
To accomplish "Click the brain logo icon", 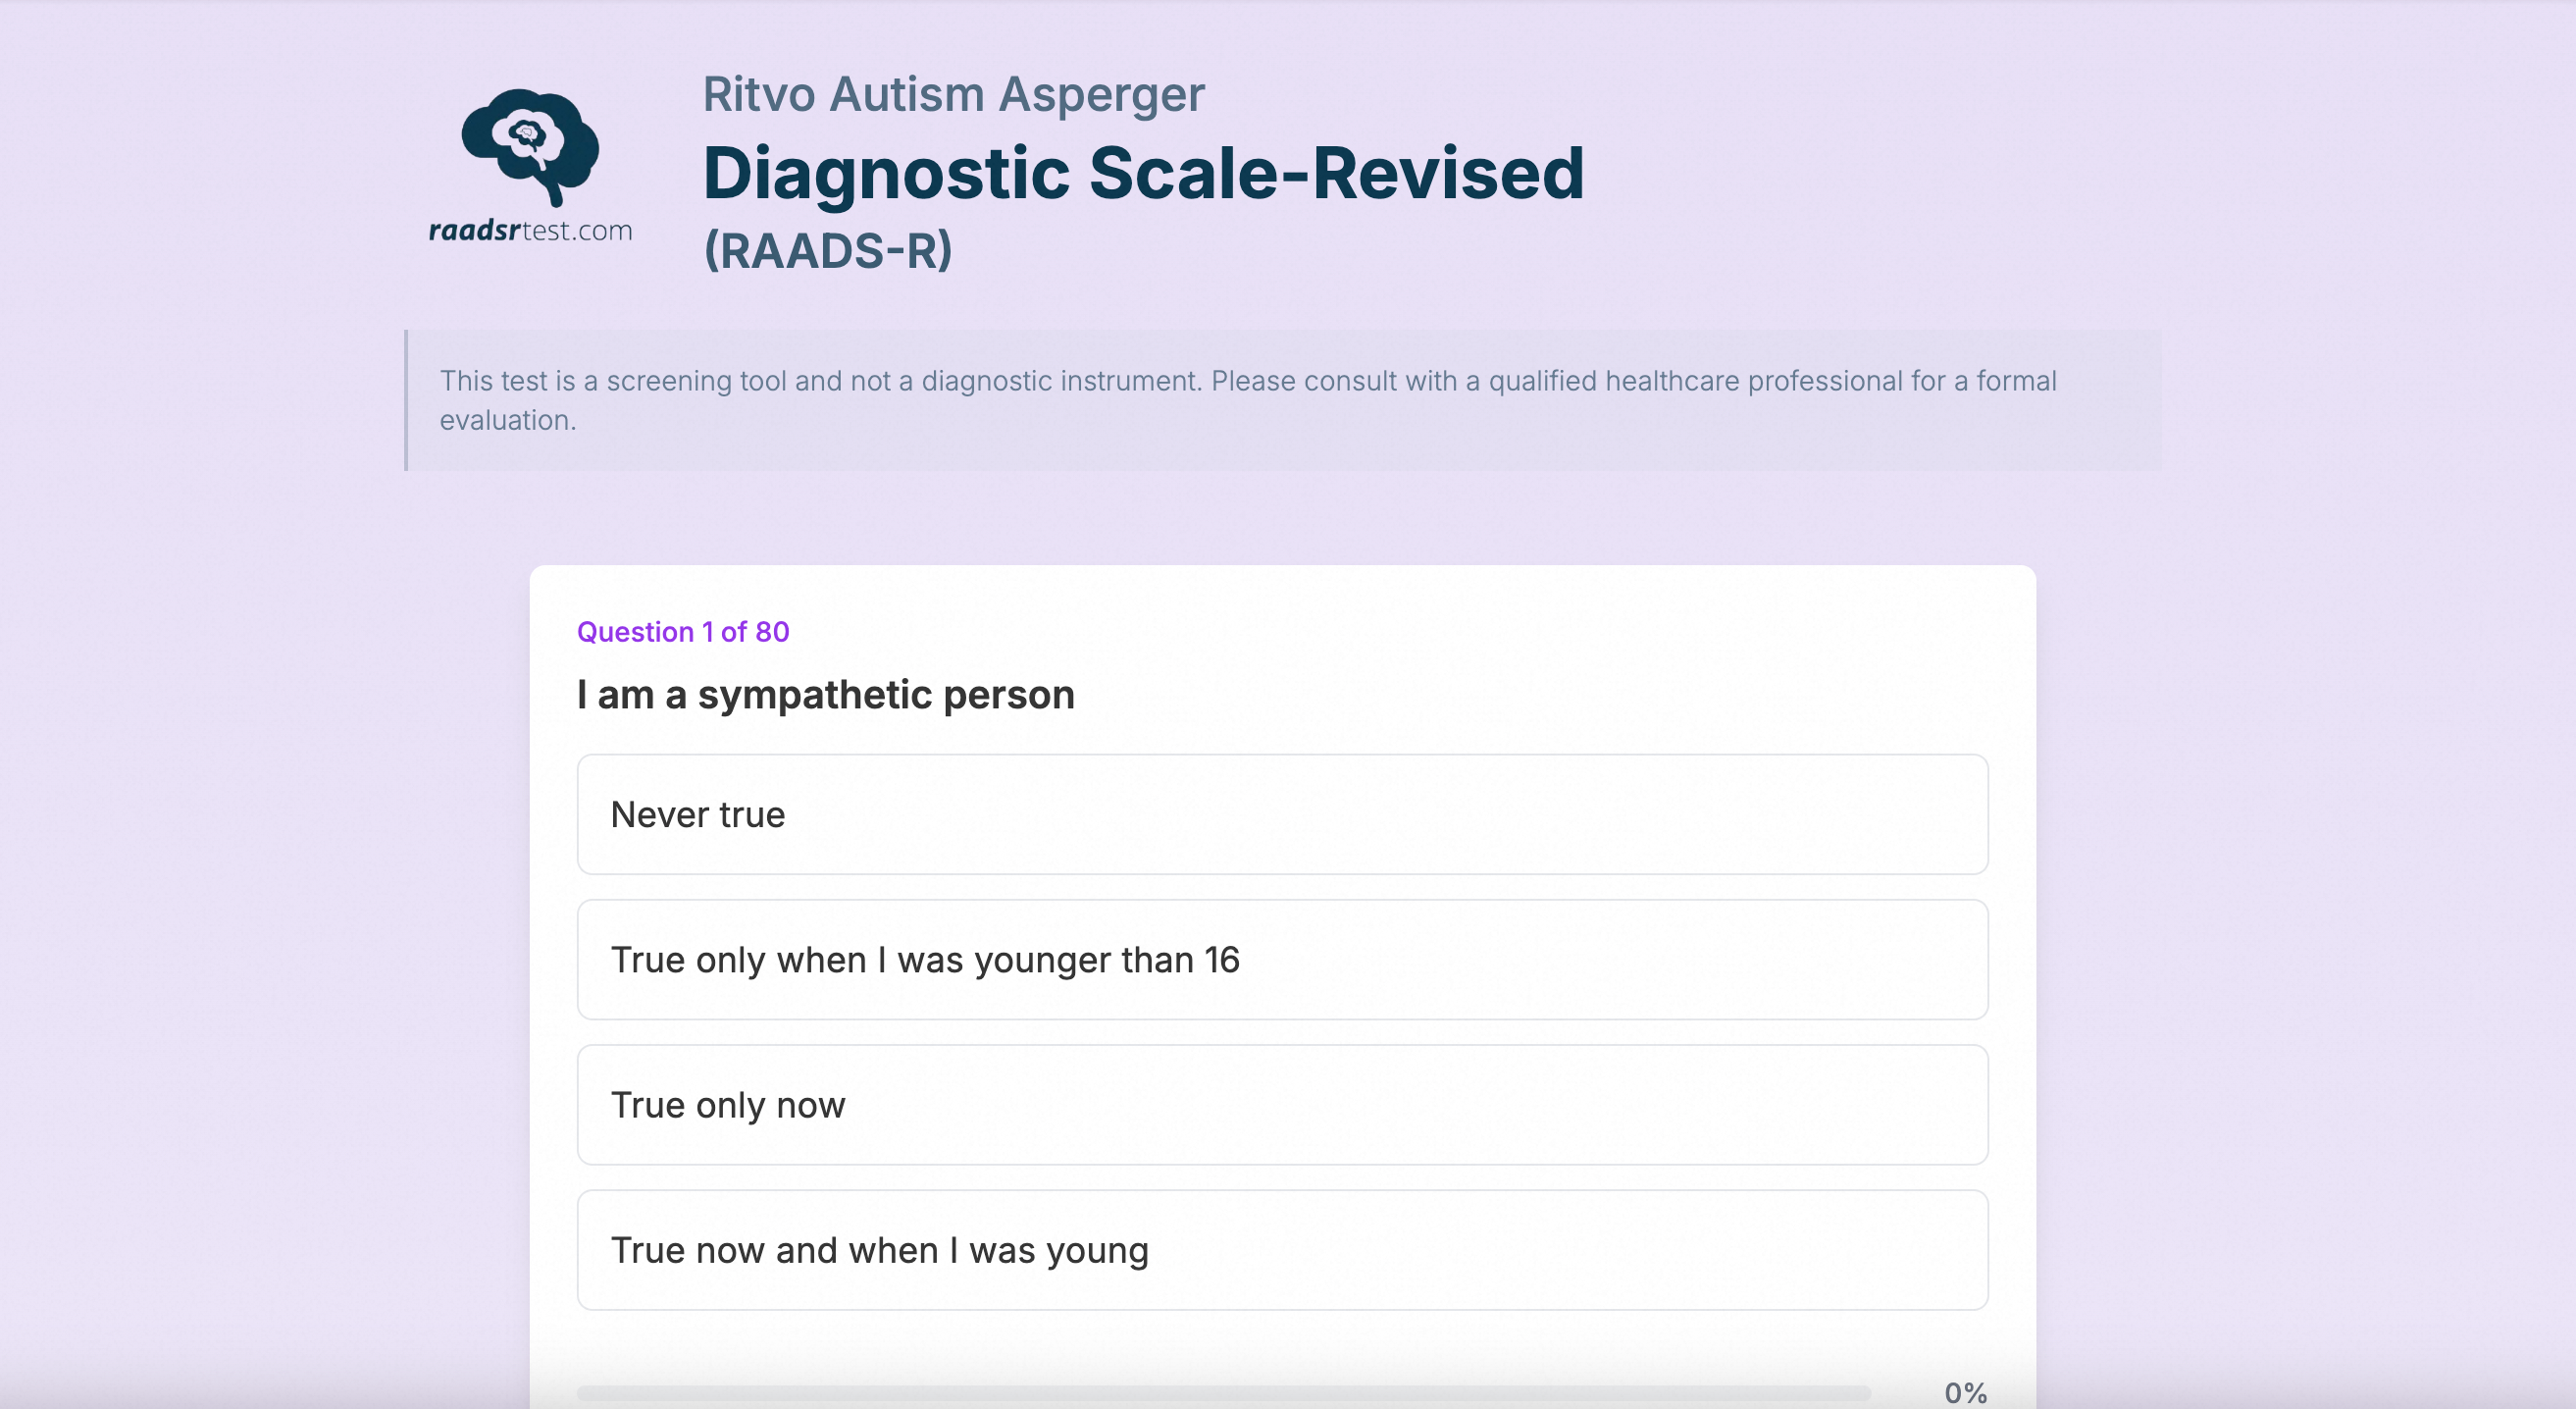I will click(530, 147).
